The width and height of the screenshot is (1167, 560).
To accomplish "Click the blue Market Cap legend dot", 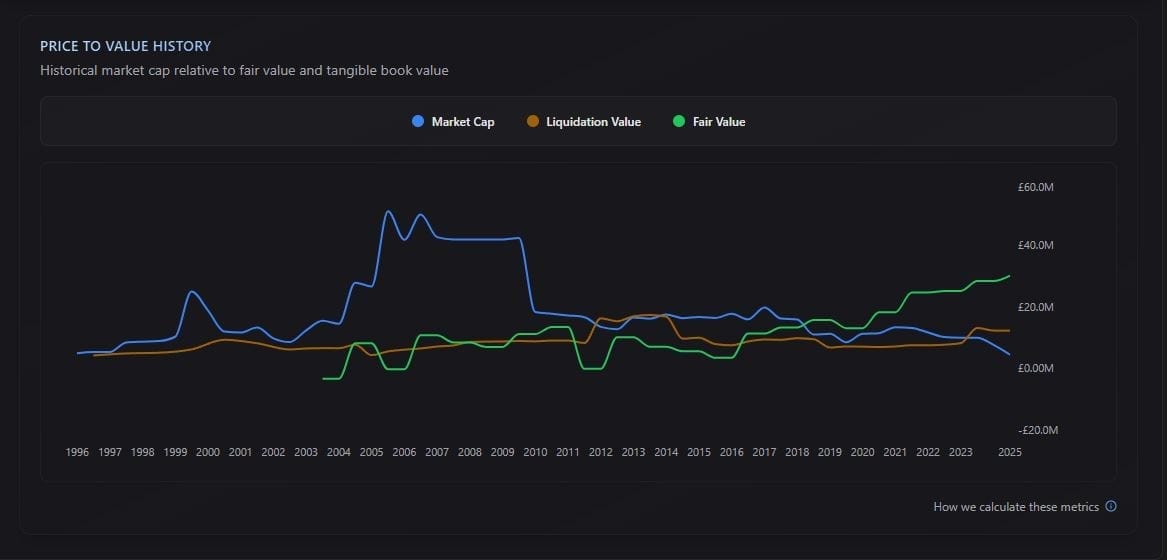I will (x=418, y=121).
